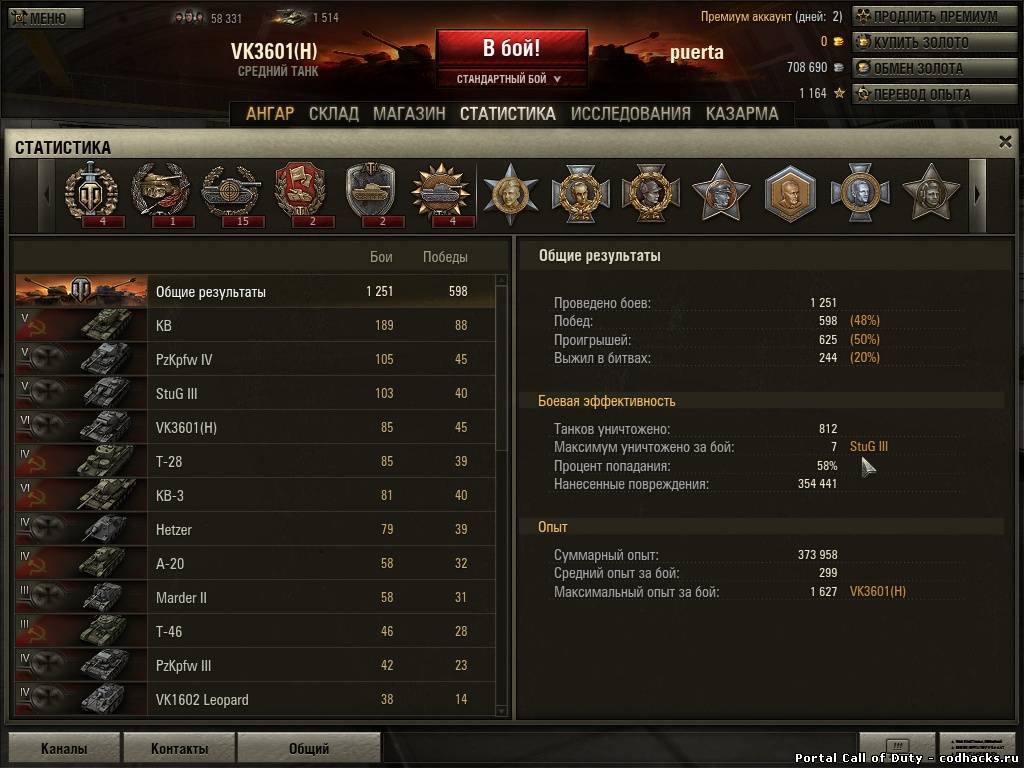This screenshot has width=1024, height=768.
Task: Select the sniper crosshair tank badge
Action: pyautogui.click(x=231, y=192)
